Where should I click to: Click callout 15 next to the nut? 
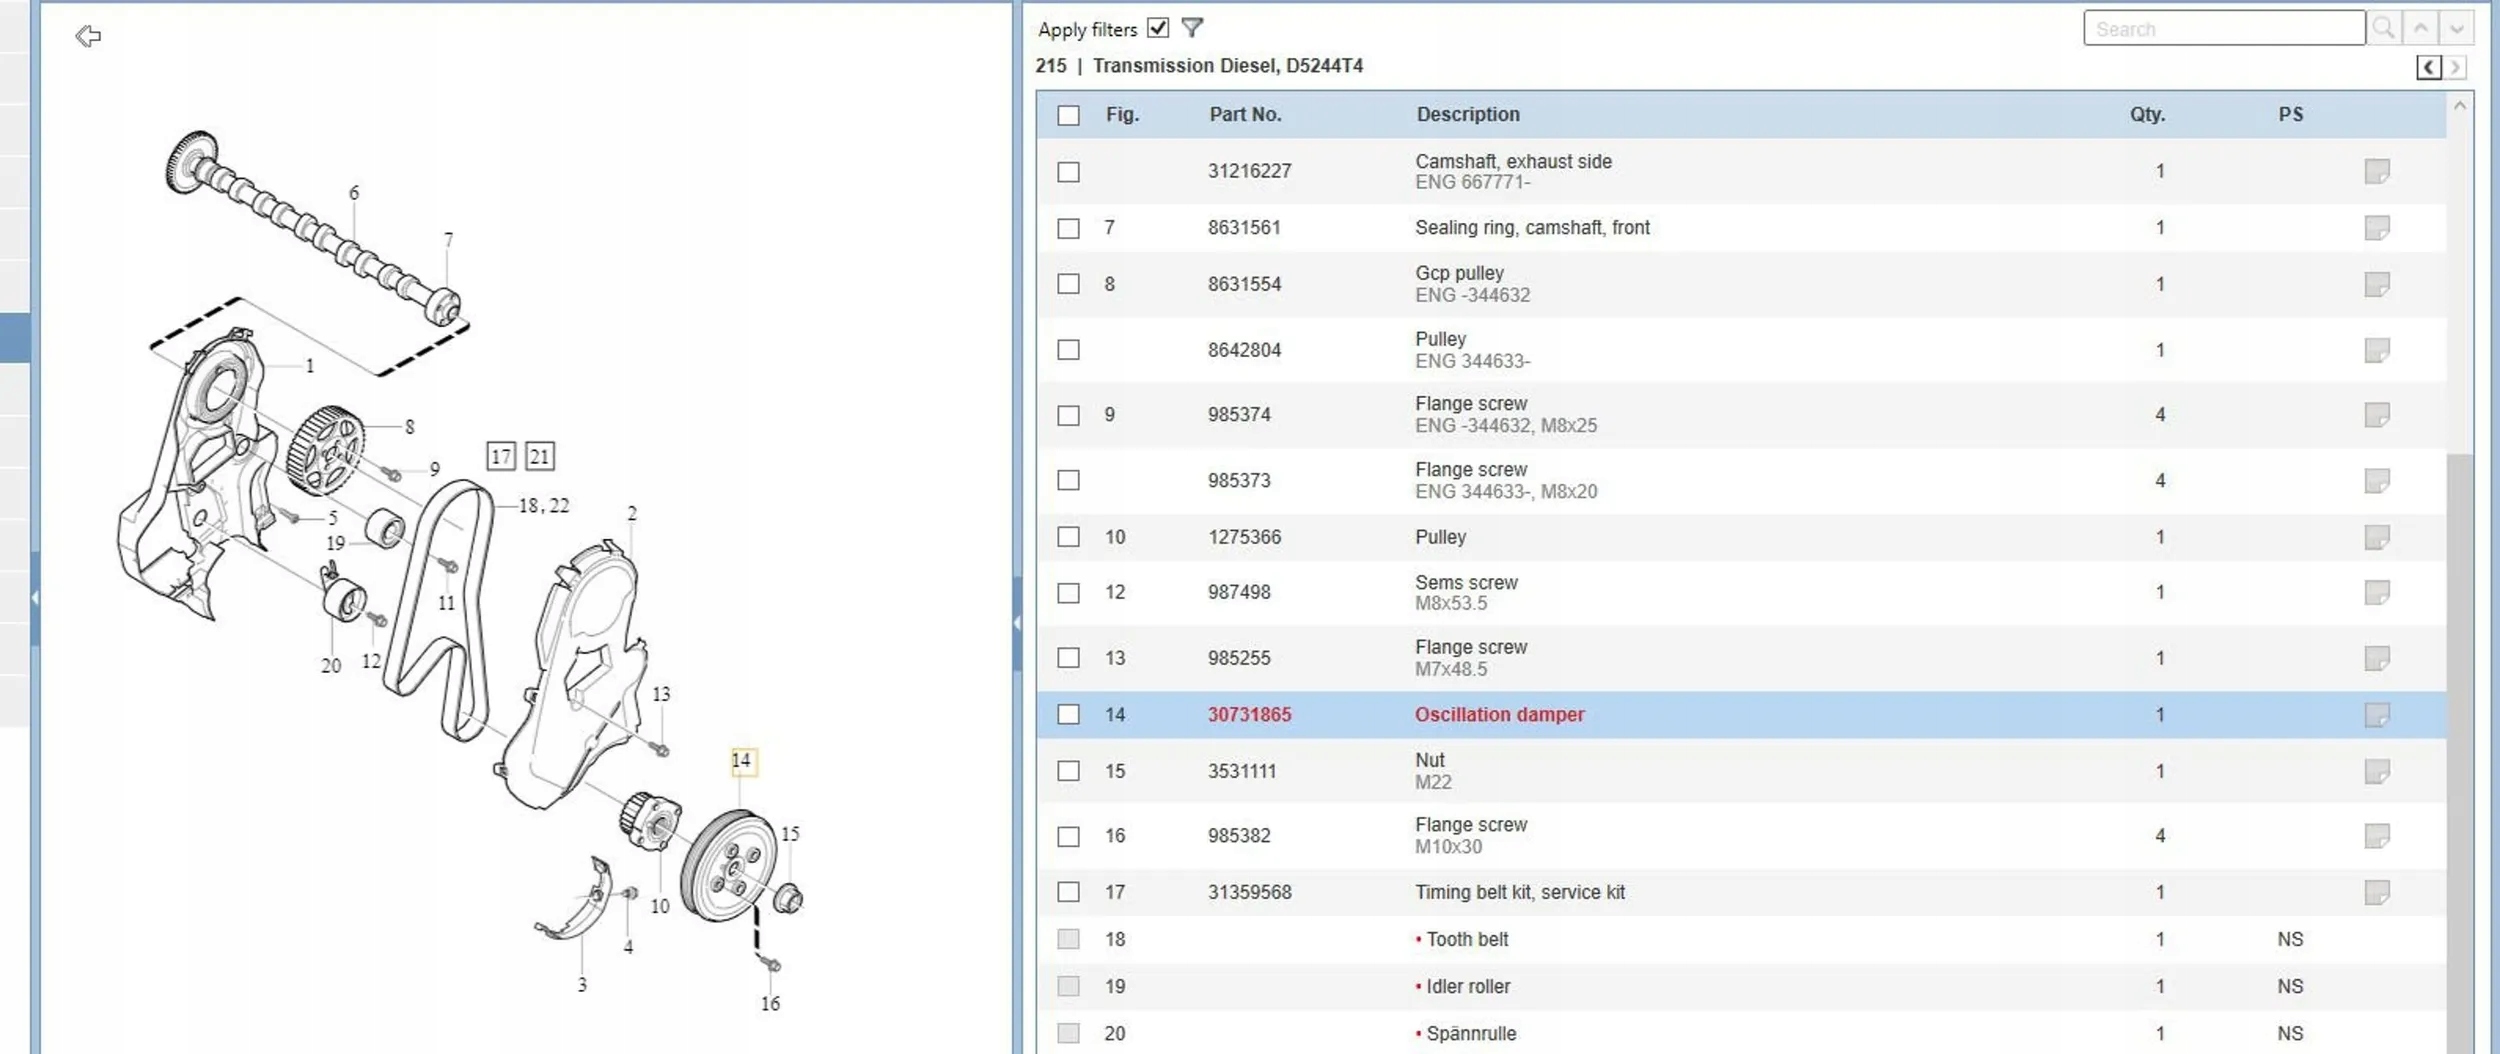(790, 834)
